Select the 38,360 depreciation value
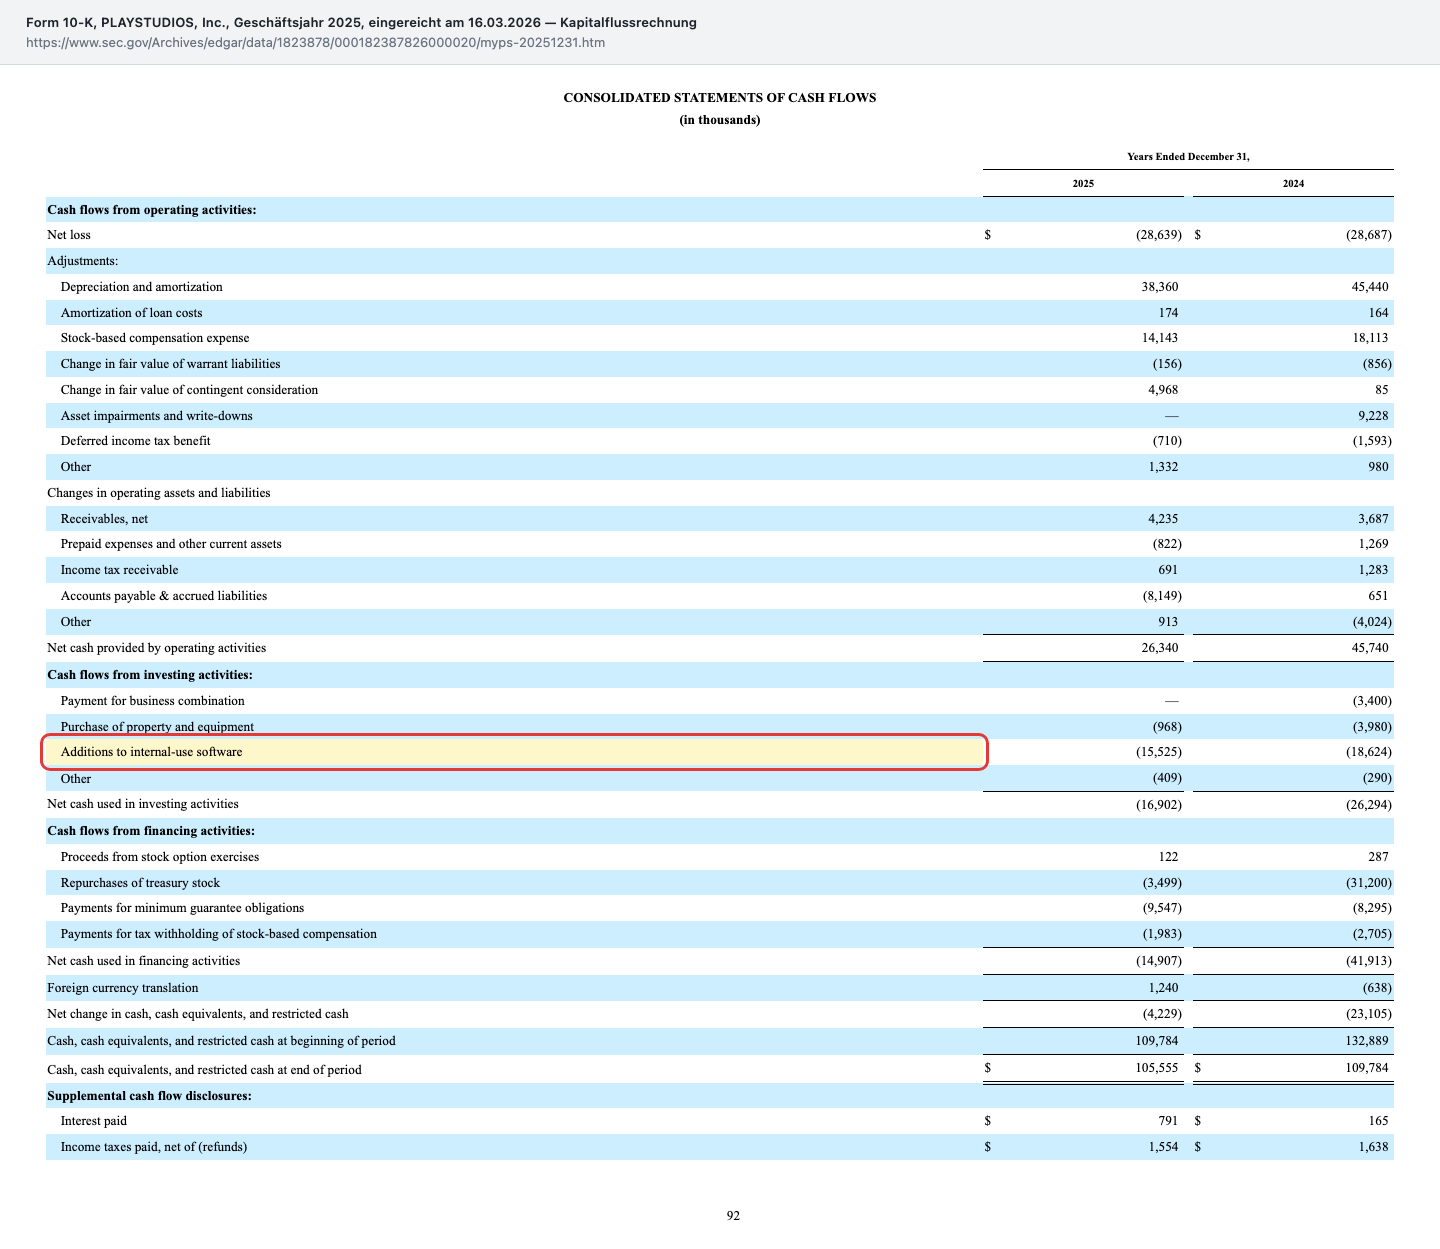The height and width of the screenshot is (1249, 1440). tap(1160, 287)
